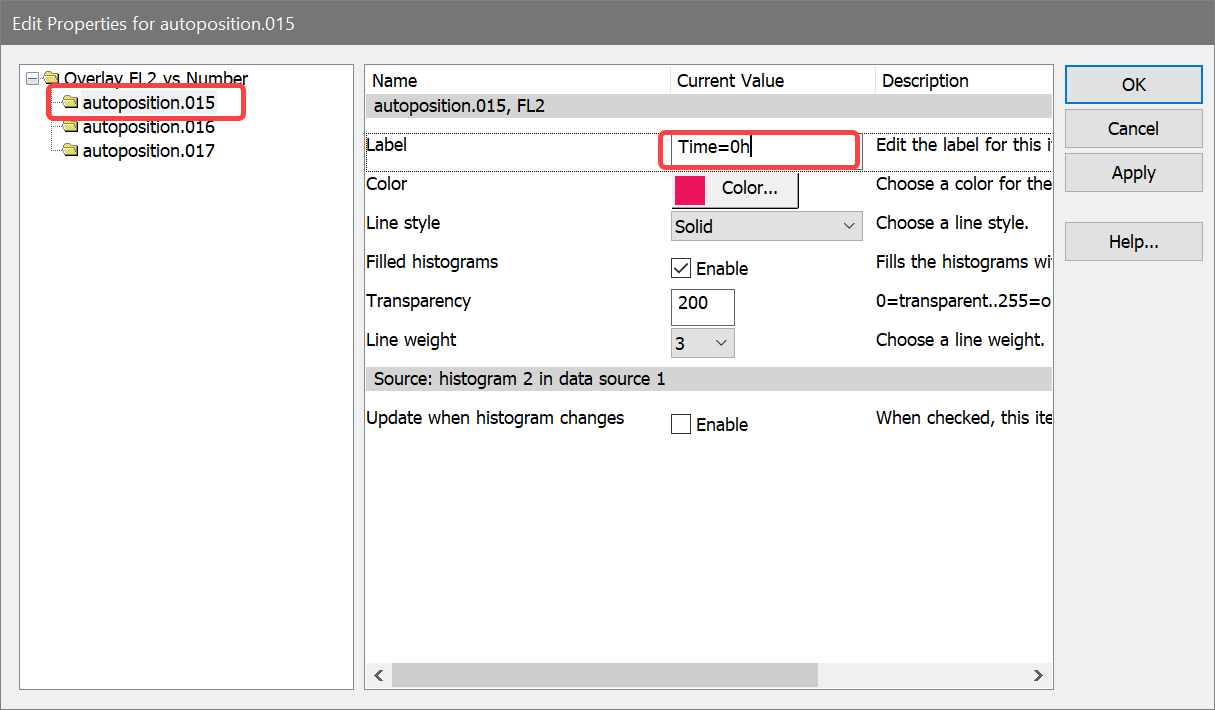The width and height of the screenshot is (1215, 710).
Task: Apply the property changes
Action: click(x=1133, y=173)
